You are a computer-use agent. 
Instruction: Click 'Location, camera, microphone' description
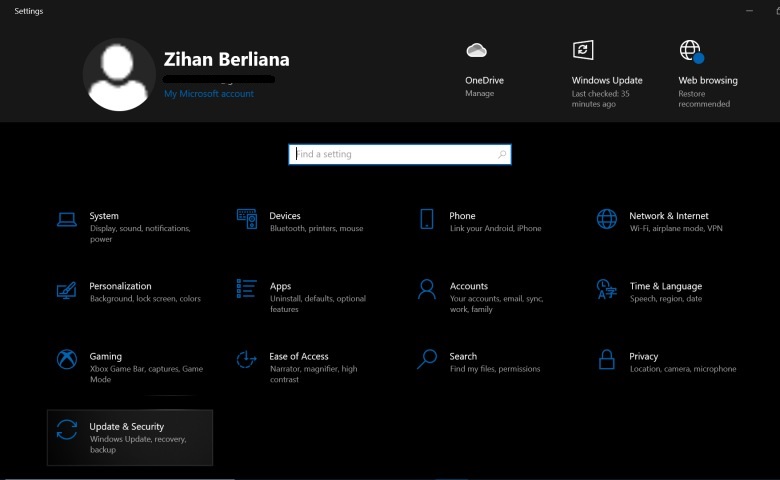[683, 369]
